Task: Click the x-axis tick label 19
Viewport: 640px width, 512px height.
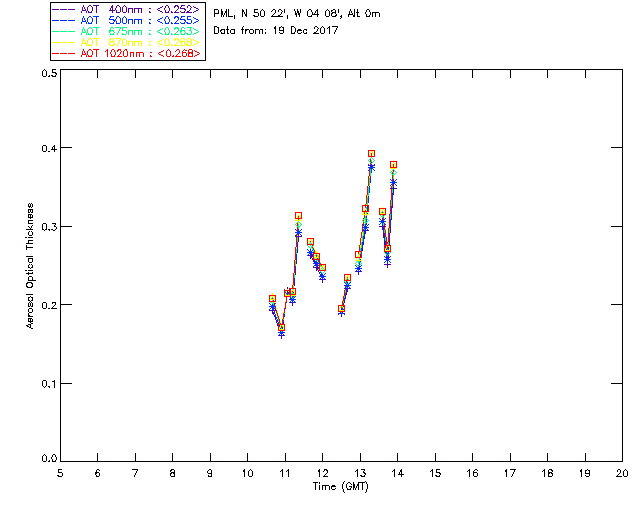Action: tap(585, 473)
